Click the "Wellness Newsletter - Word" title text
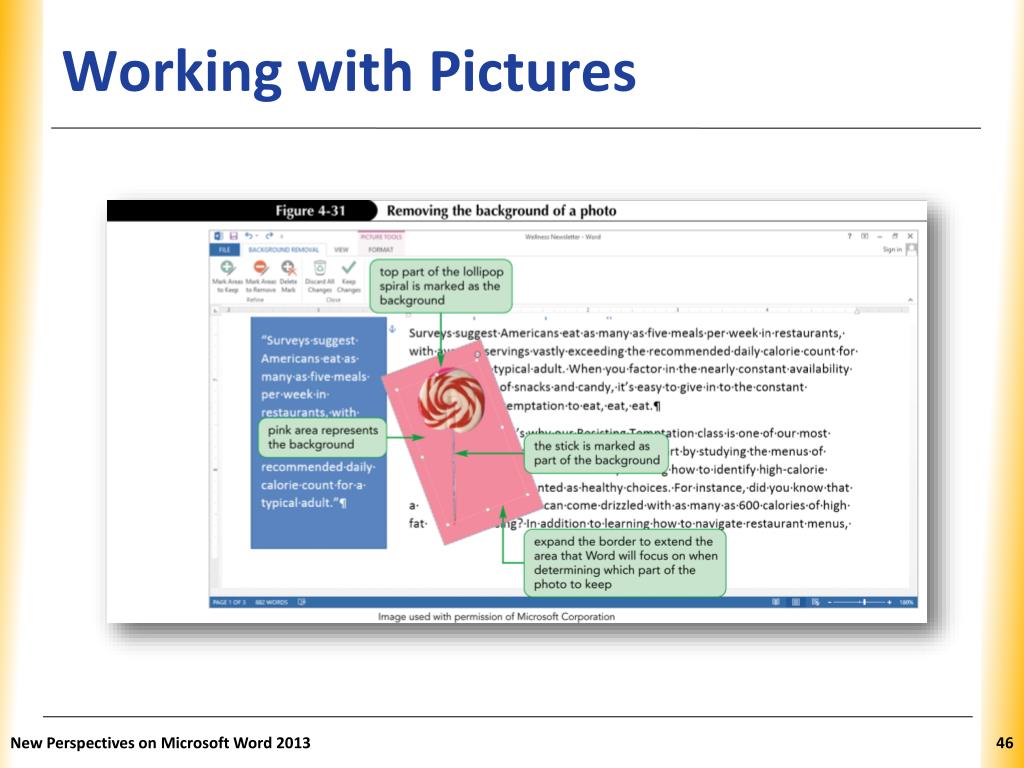This screenshot has height=768, width=1024. tap(562, 236)
